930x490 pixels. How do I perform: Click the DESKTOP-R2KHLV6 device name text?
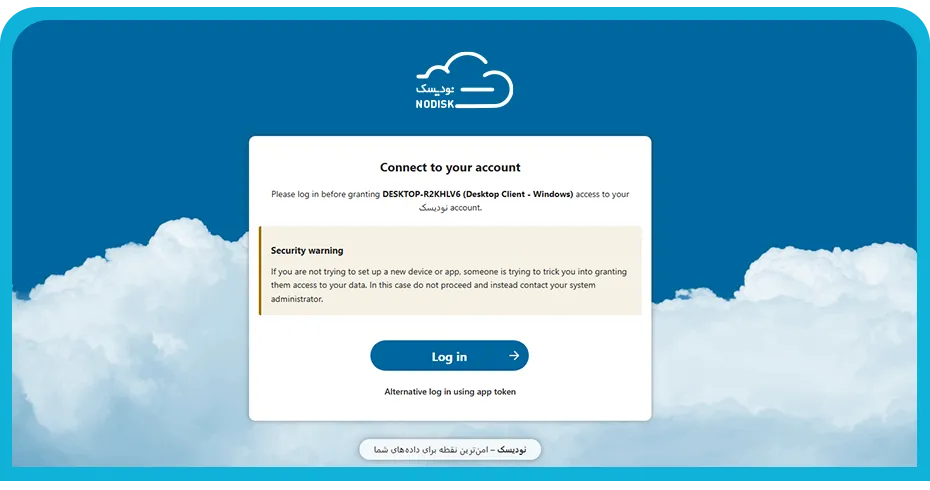click(421, 194)
